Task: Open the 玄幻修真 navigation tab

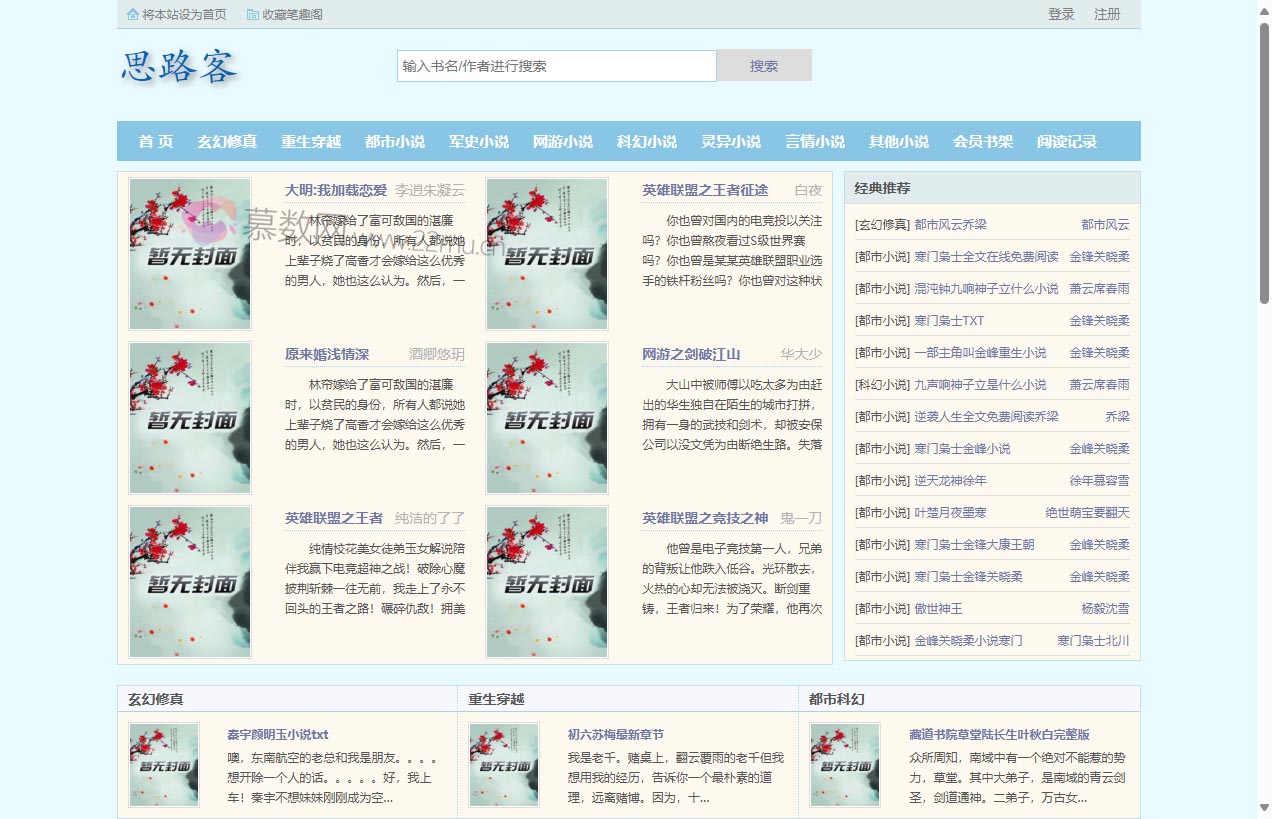Action: [227, 142]
